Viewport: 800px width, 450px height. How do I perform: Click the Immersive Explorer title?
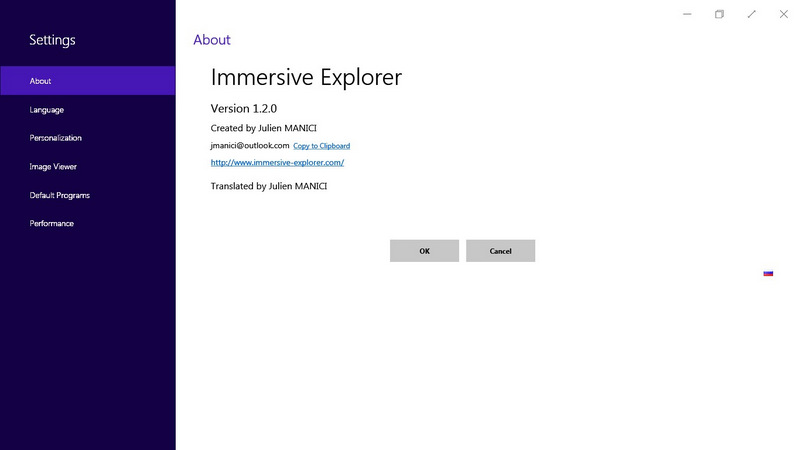coord(306,78)
